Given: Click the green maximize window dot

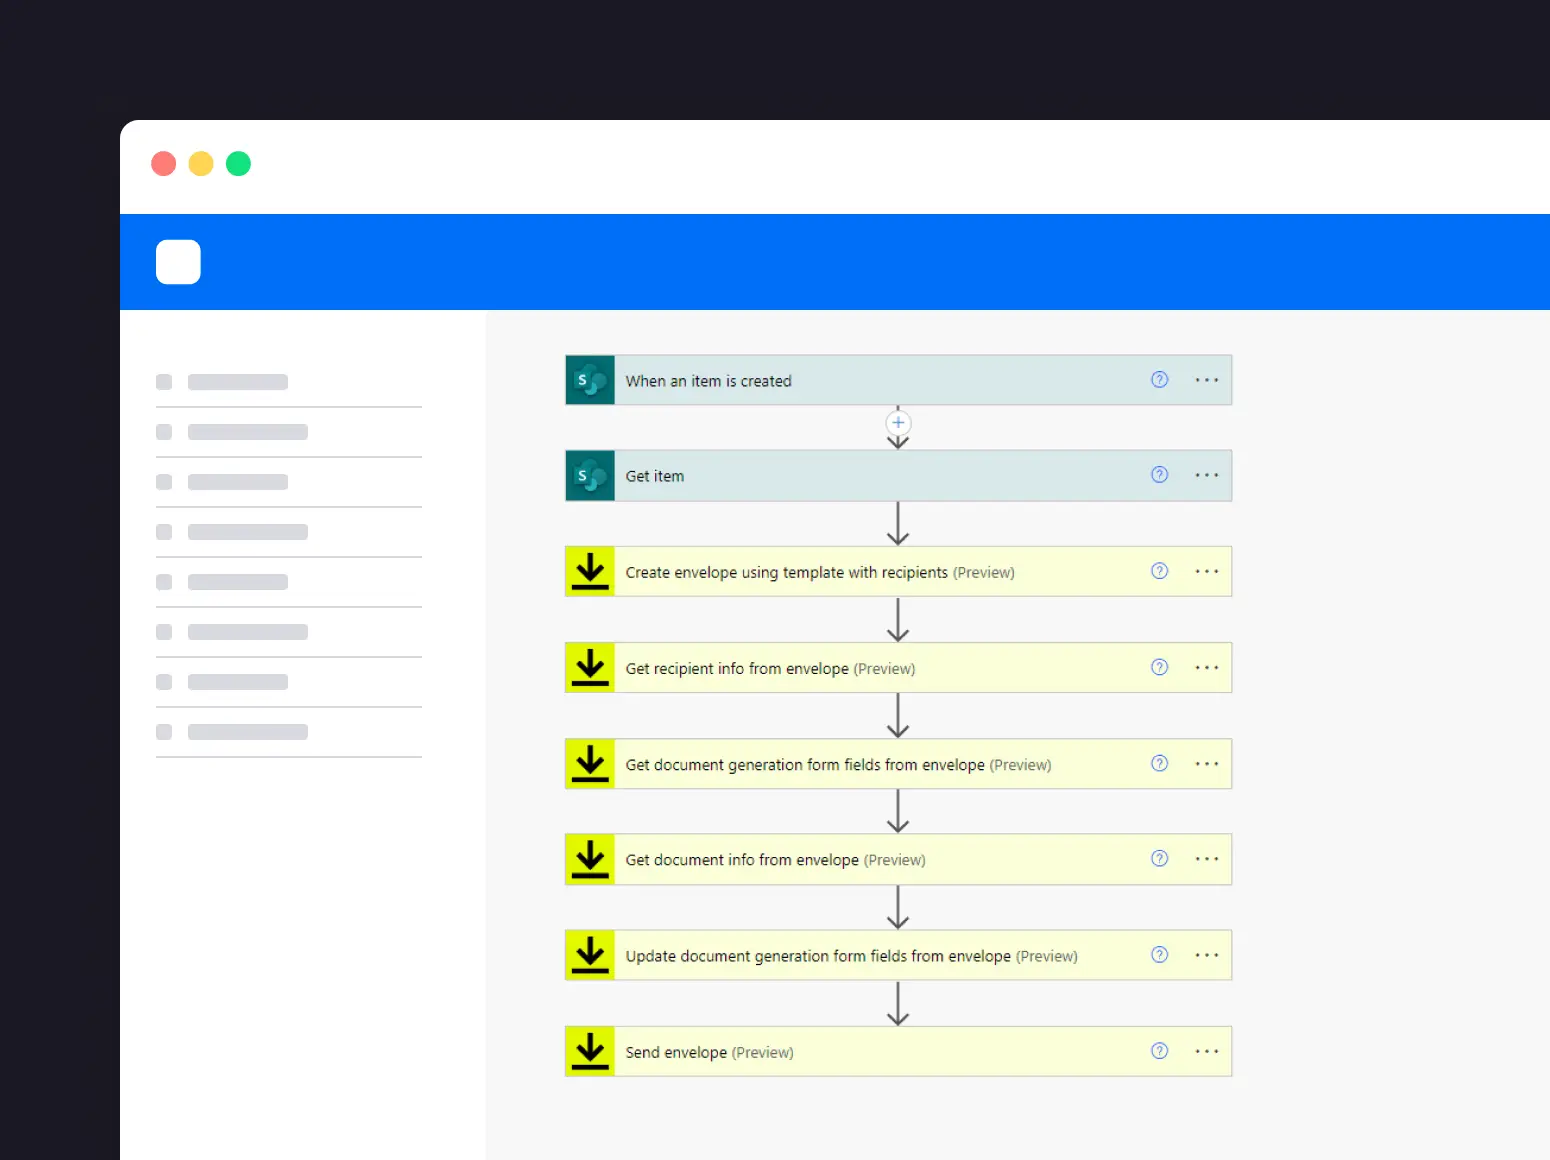Looking at the screenshot, I should click(238, 163).
